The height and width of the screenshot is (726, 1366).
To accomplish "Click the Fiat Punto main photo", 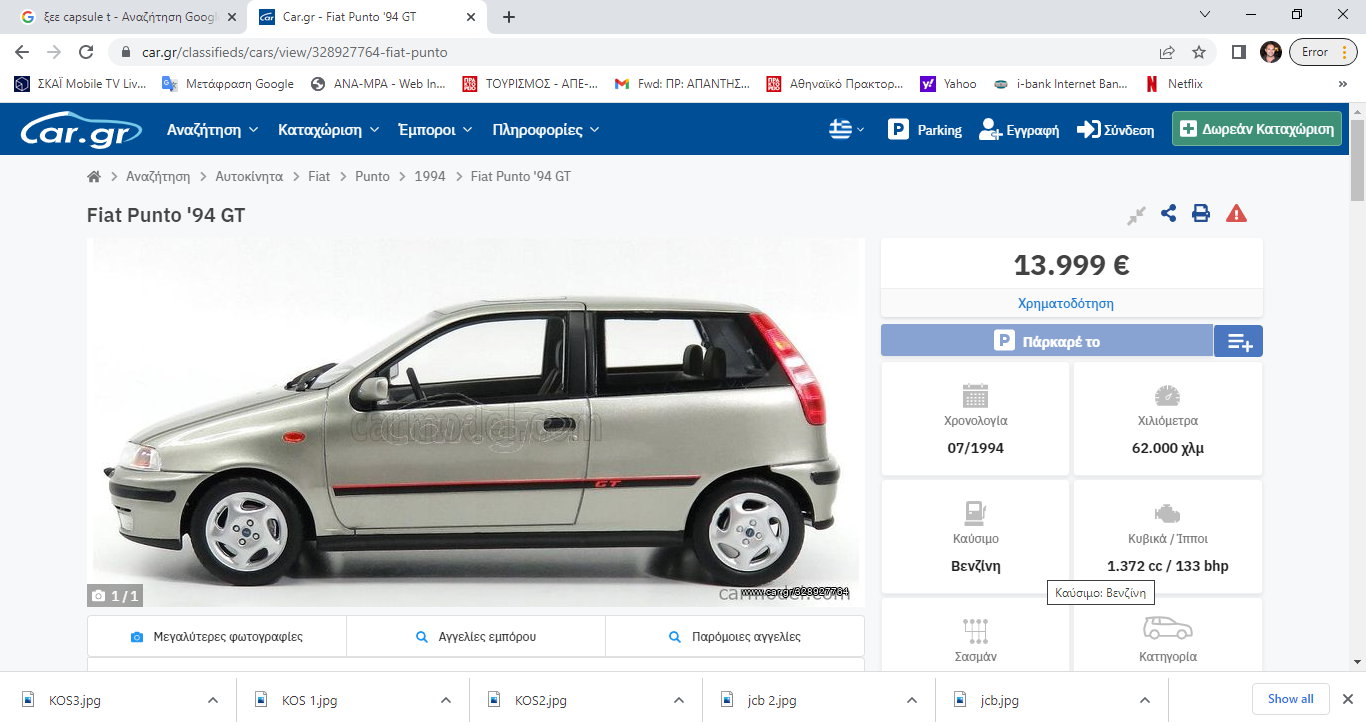I will 476,422.
